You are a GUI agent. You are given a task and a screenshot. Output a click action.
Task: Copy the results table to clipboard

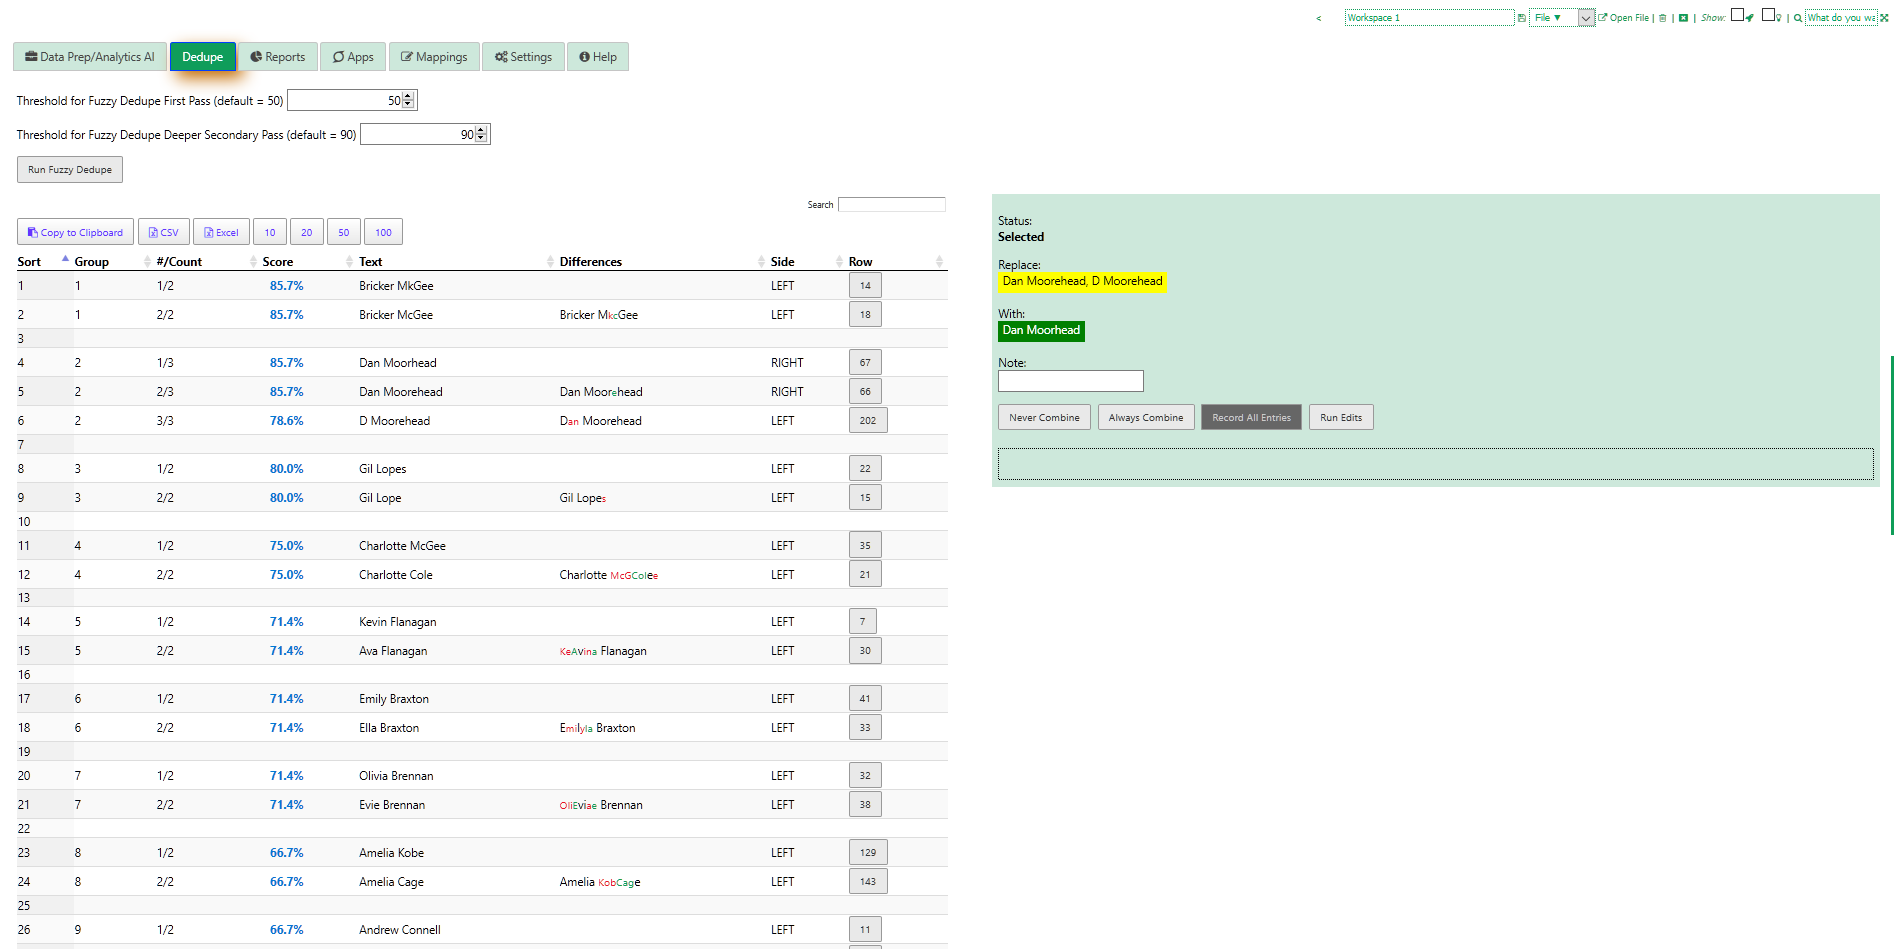click(75, 231)
